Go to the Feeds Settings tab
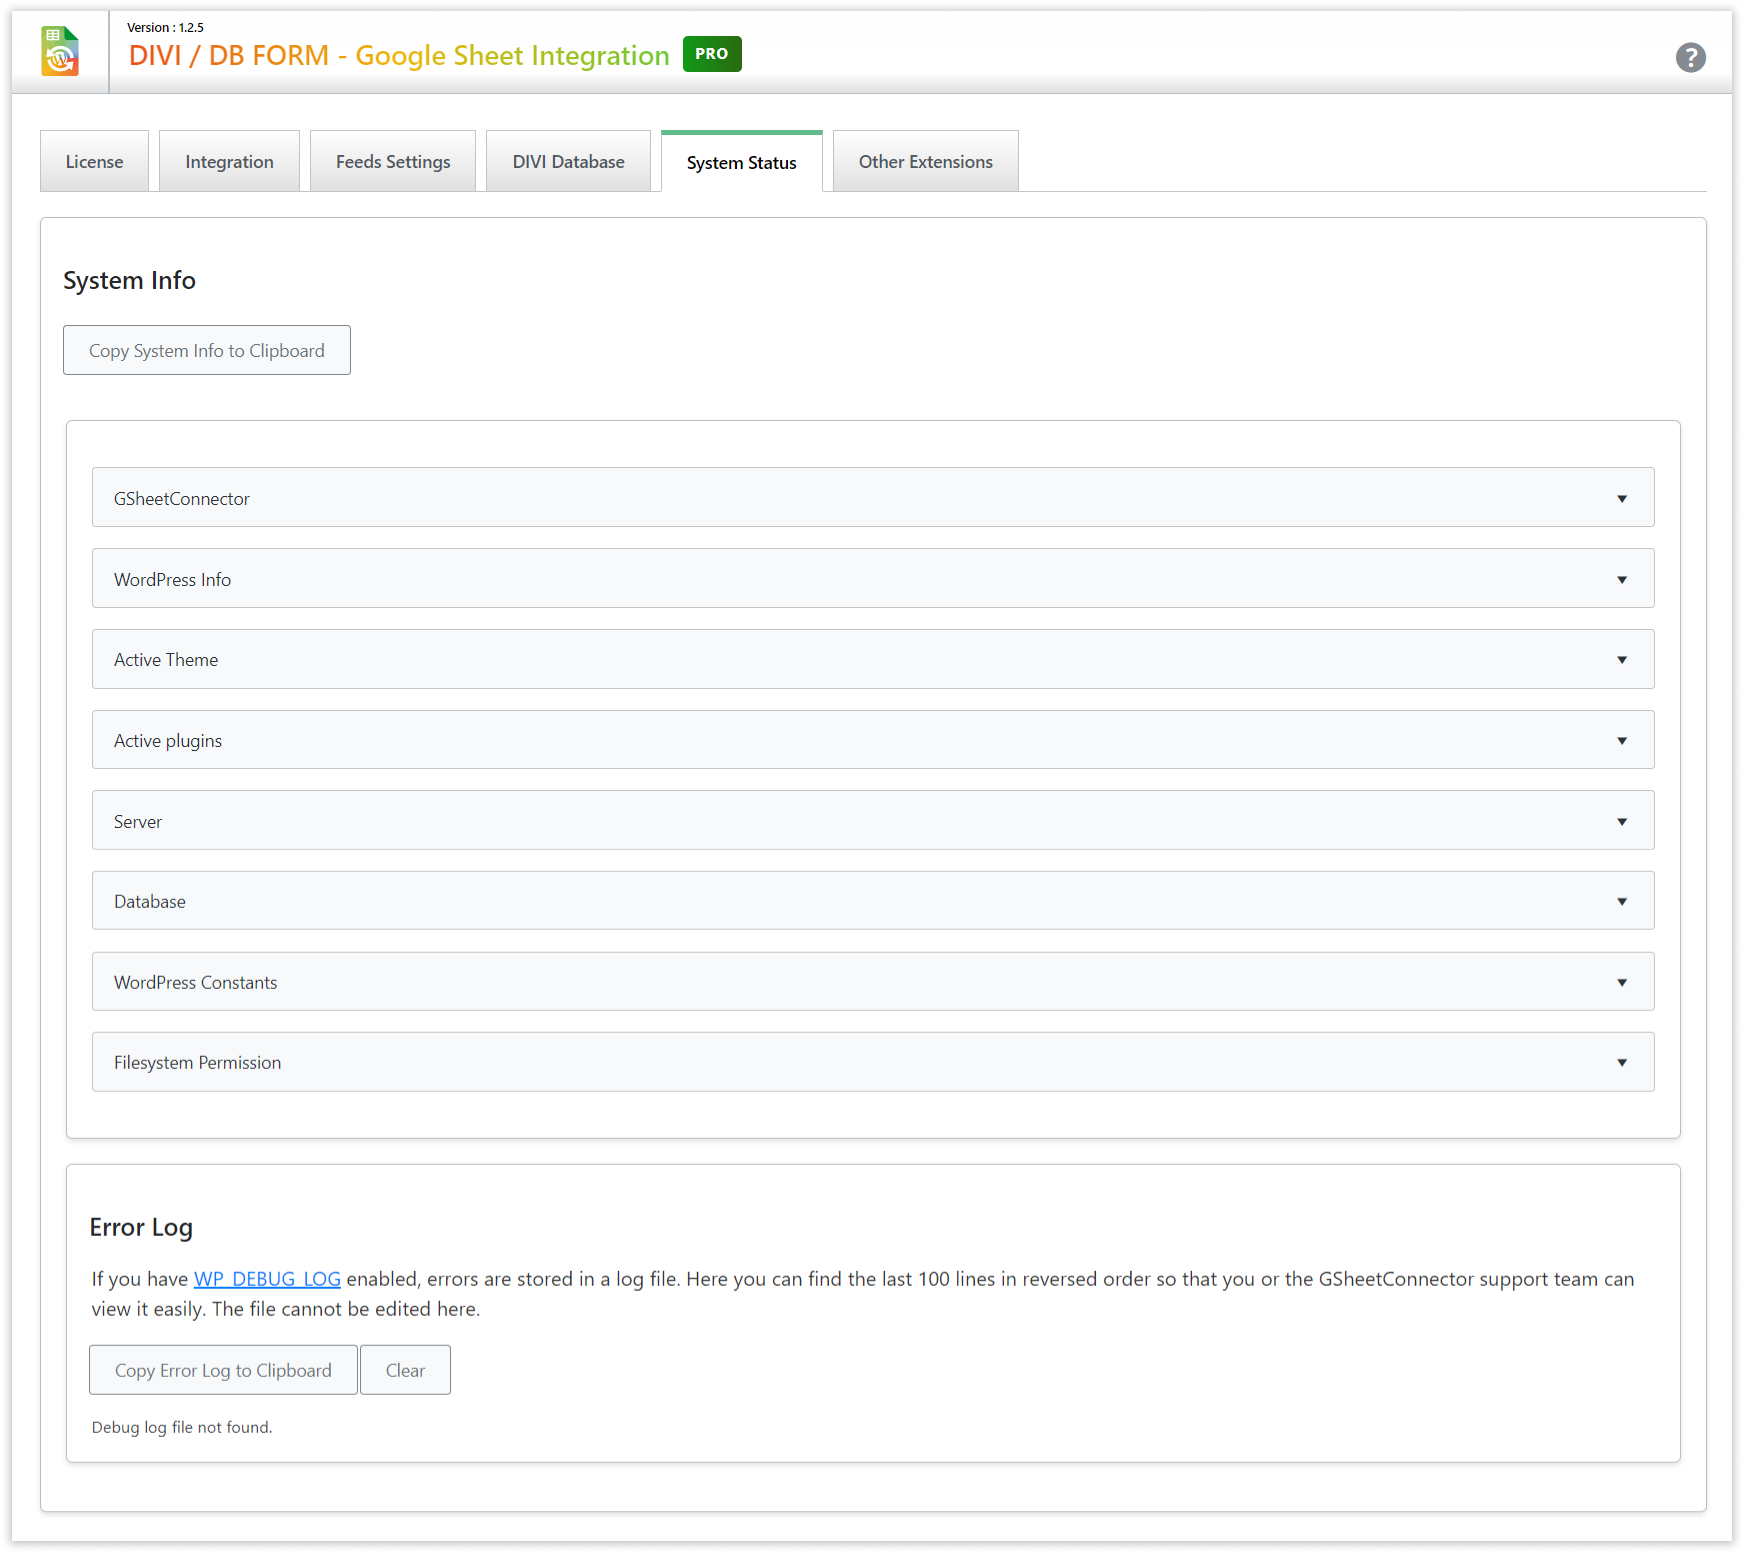The image size is (1744, 1554). 393,162
